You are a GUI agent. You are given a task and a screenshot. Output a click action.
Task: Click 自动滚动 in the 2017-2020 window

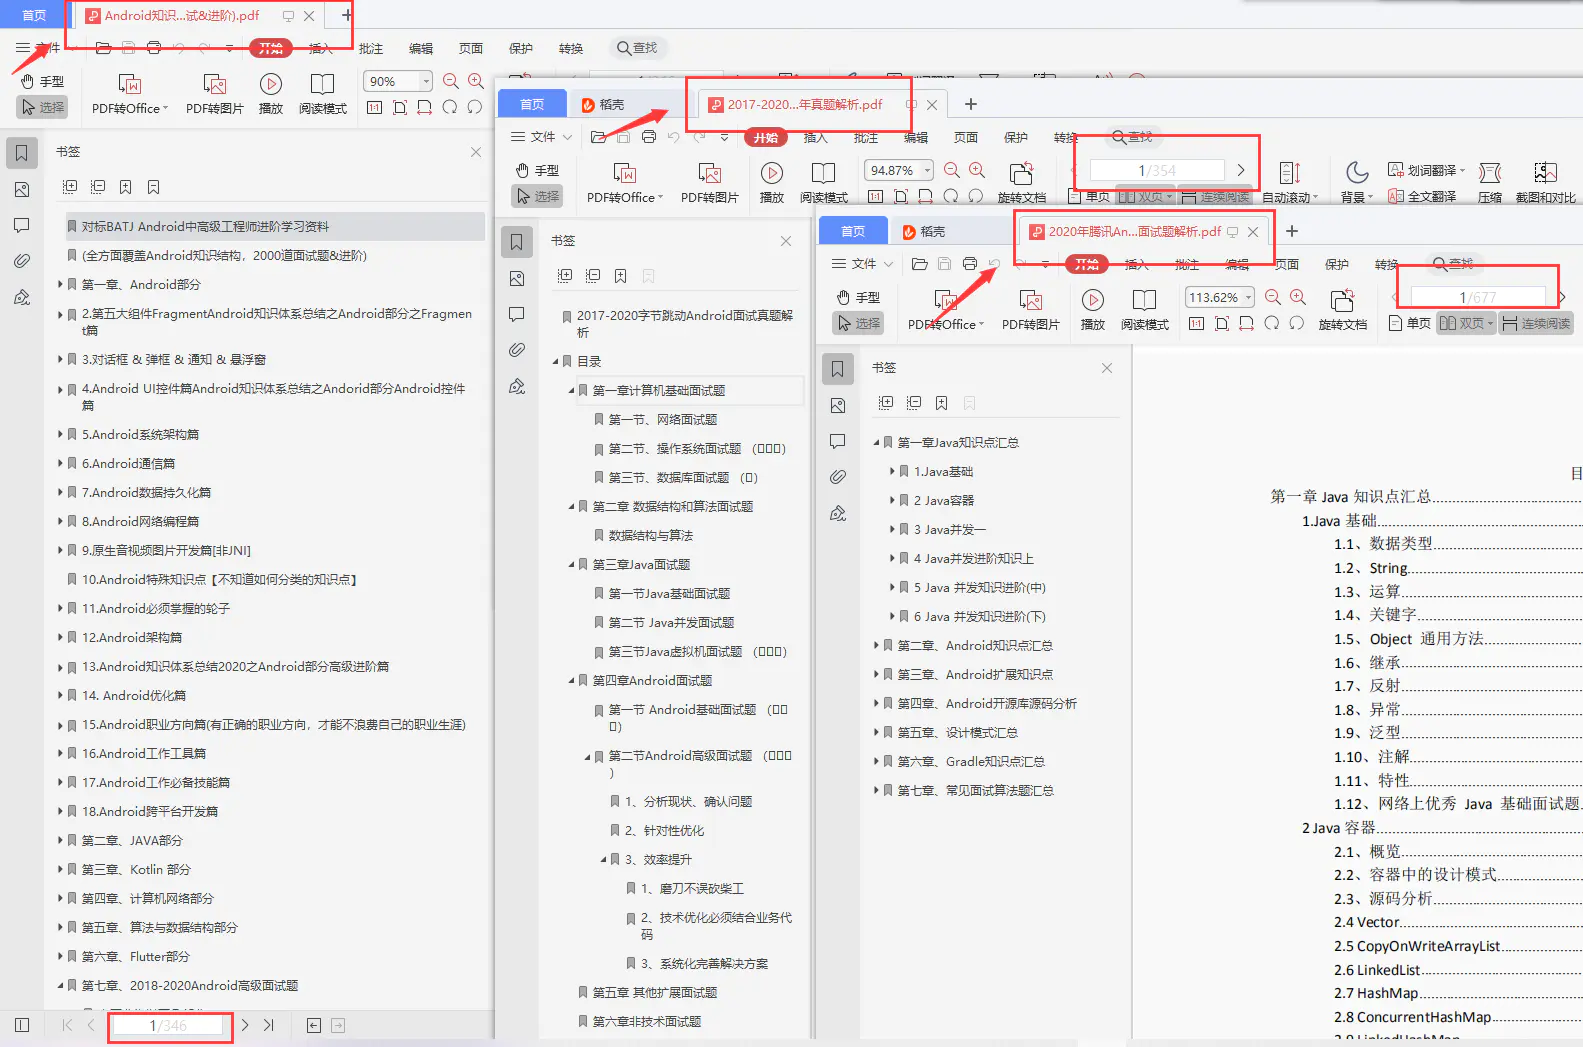point(1290,183)
